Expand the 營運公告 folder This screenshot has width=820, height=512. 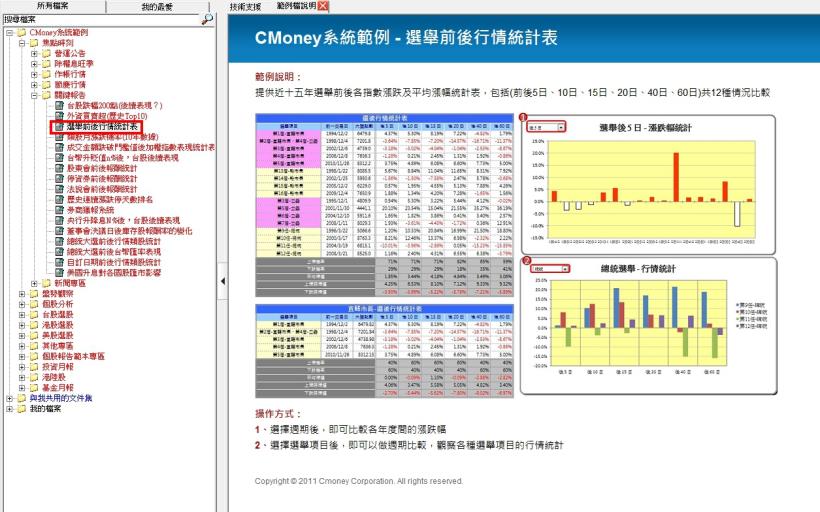[35, 53]
